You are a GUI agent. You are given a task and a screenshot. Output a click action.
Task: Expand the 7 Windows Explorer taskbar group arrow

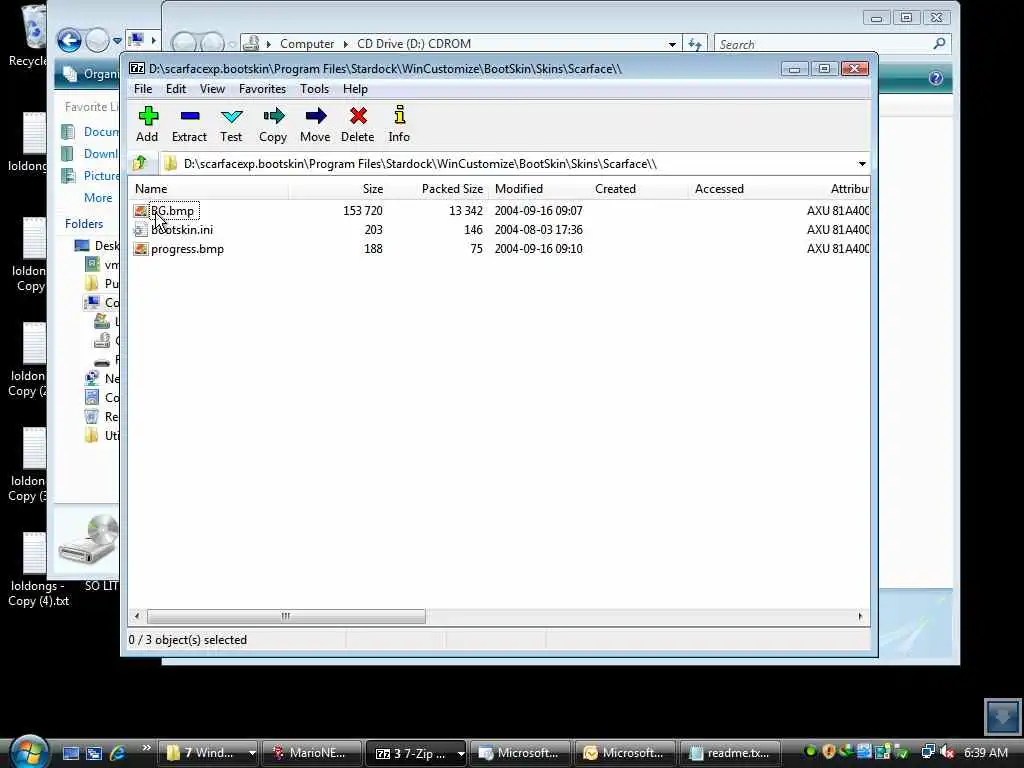coord(251,754)
